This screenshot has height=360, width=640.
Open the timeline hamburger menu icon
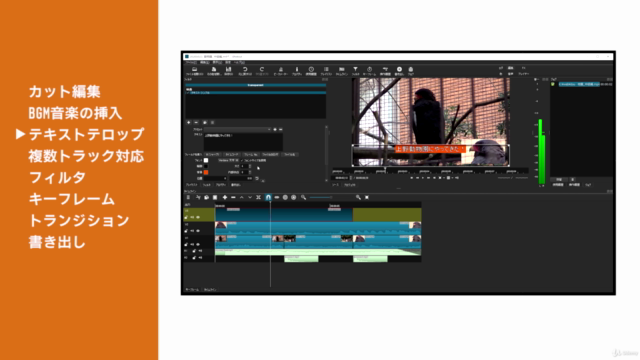(188, 198)
